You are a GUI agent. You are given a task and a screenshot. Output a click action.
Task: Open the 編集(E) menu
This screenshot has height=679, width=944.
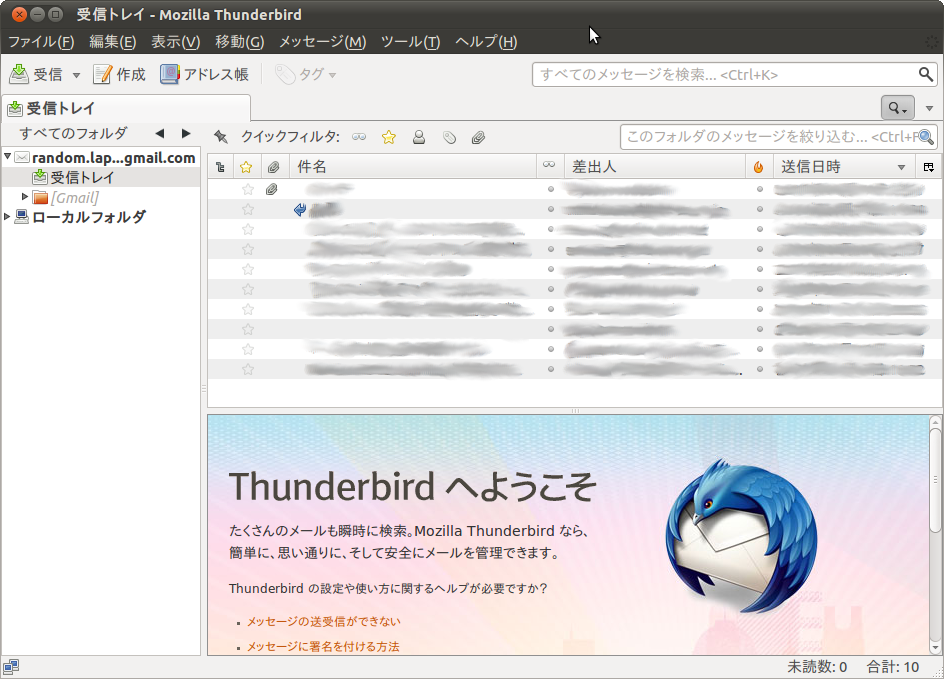tap(113, 42)
